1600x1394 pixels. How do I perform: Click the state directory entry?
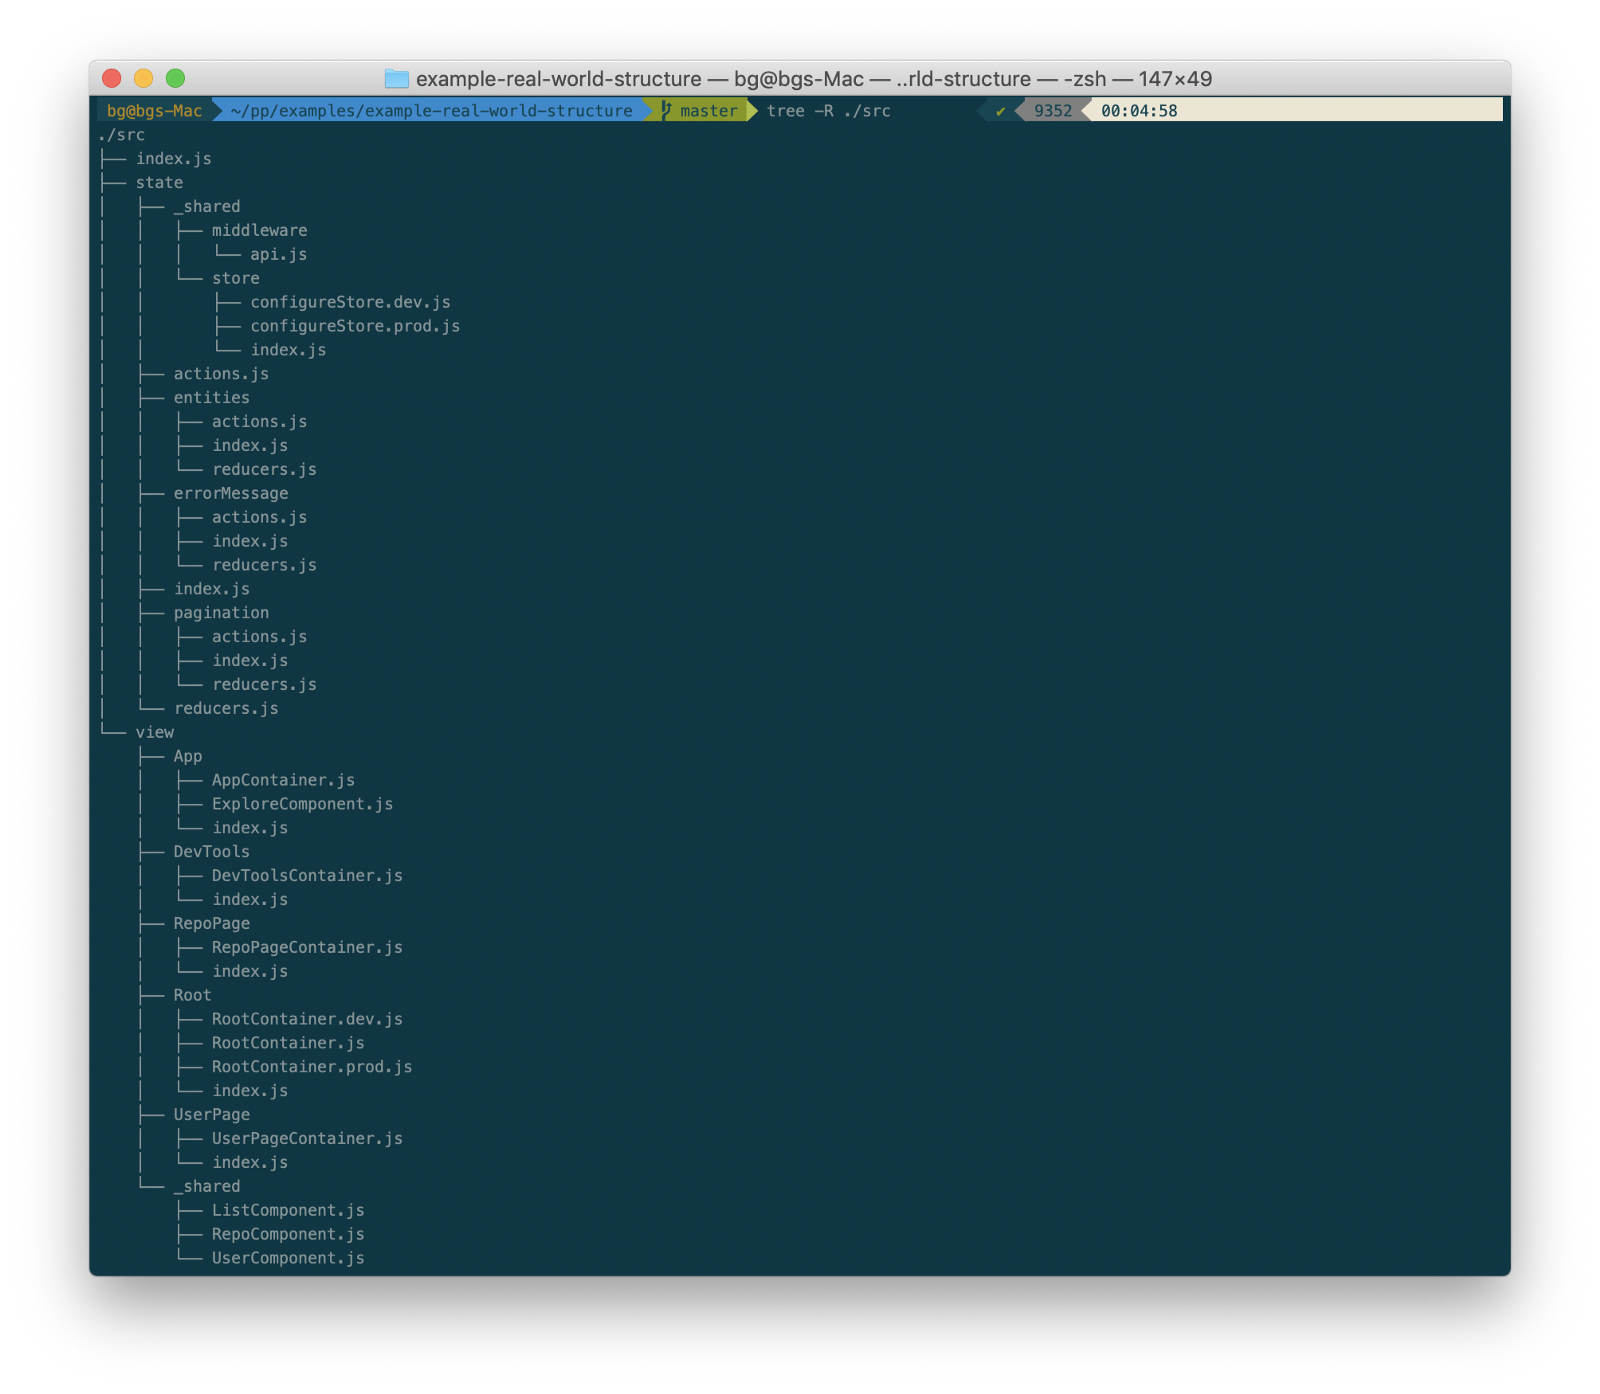(160, 183)
